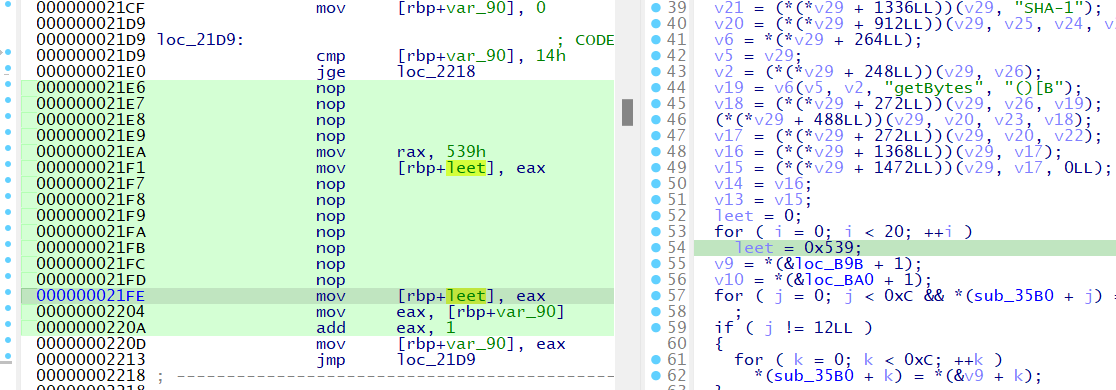This screenshot has height=390, width=1116.
Task: Click margin dot beside address 000000021EA
Action: (x=8, y=152)
